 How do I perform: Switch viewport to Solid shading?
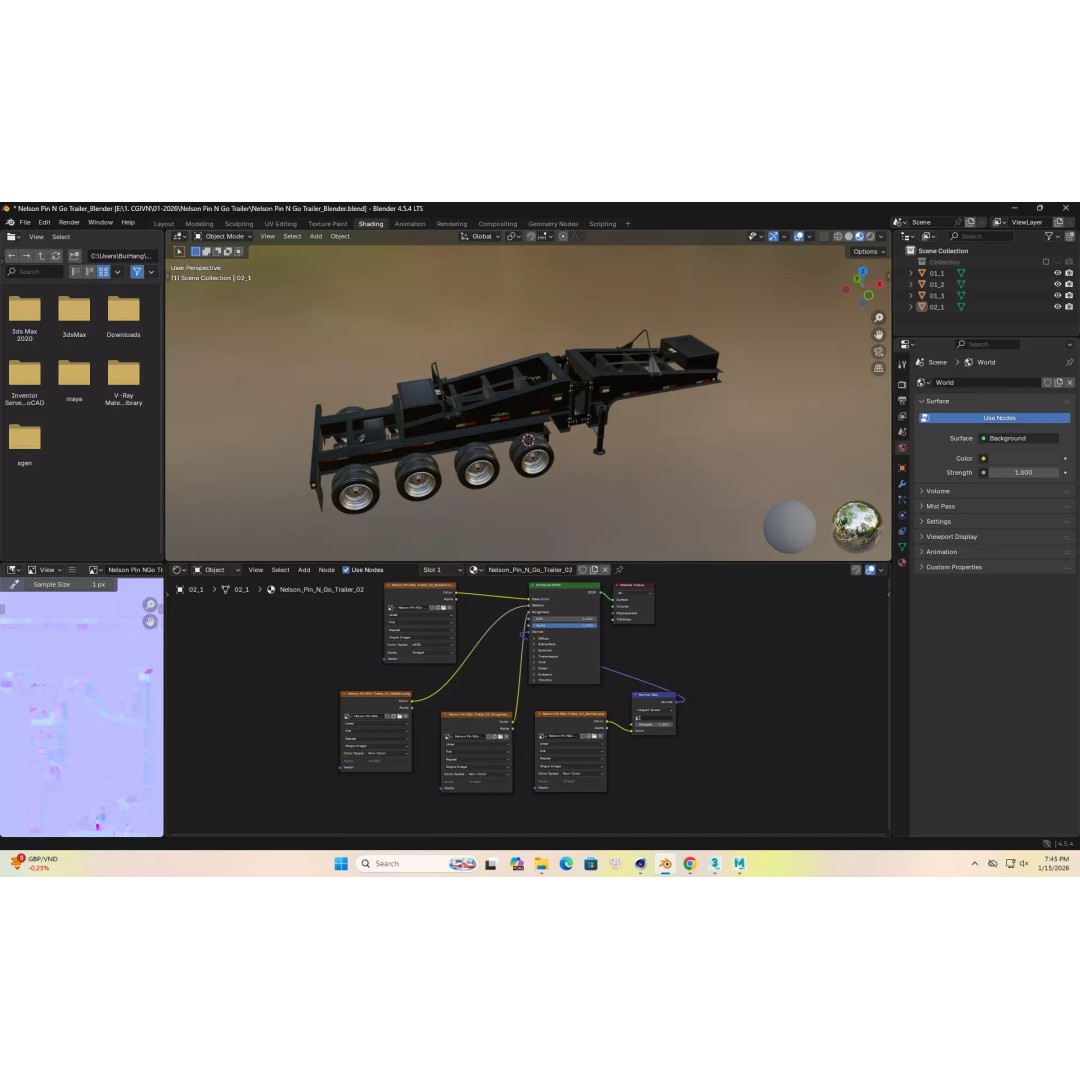click(849, 236)
